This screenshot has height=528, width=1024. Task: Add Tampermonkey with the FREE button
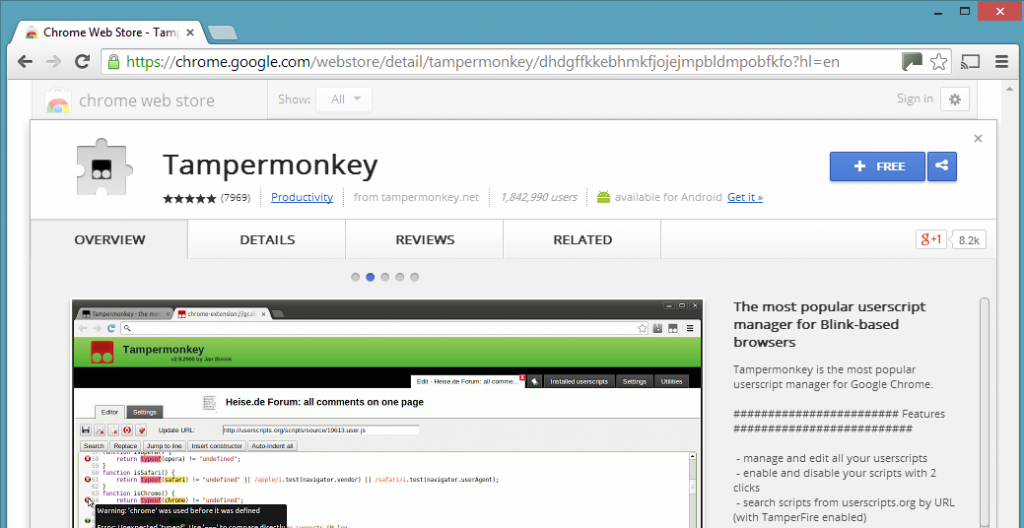[877, 167]
